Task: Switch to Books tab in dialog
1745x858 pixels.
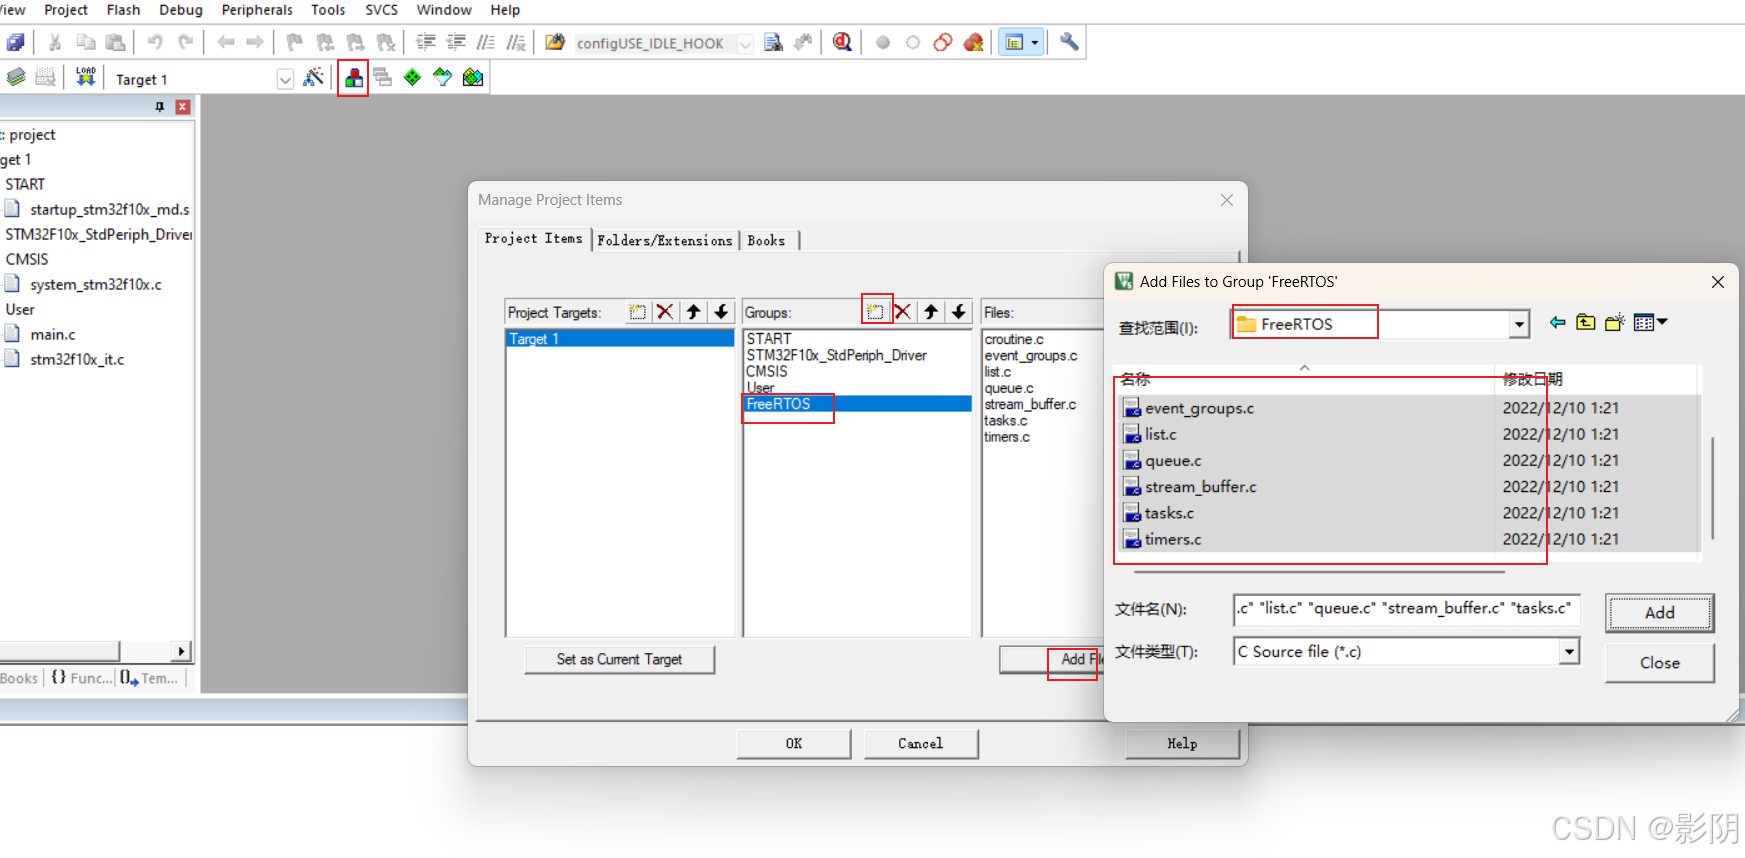Action: (x=766, y=240)
